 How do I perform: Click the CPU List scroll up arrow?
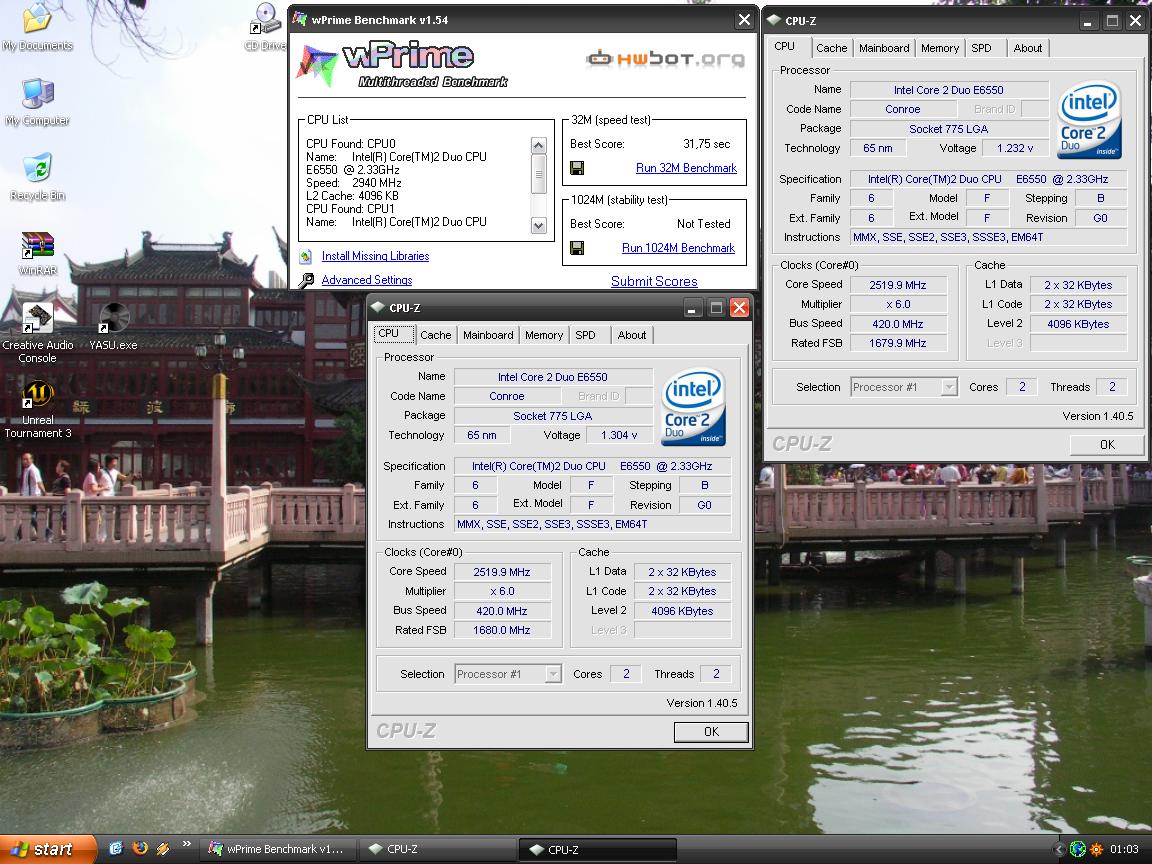[x=539, y=145]
